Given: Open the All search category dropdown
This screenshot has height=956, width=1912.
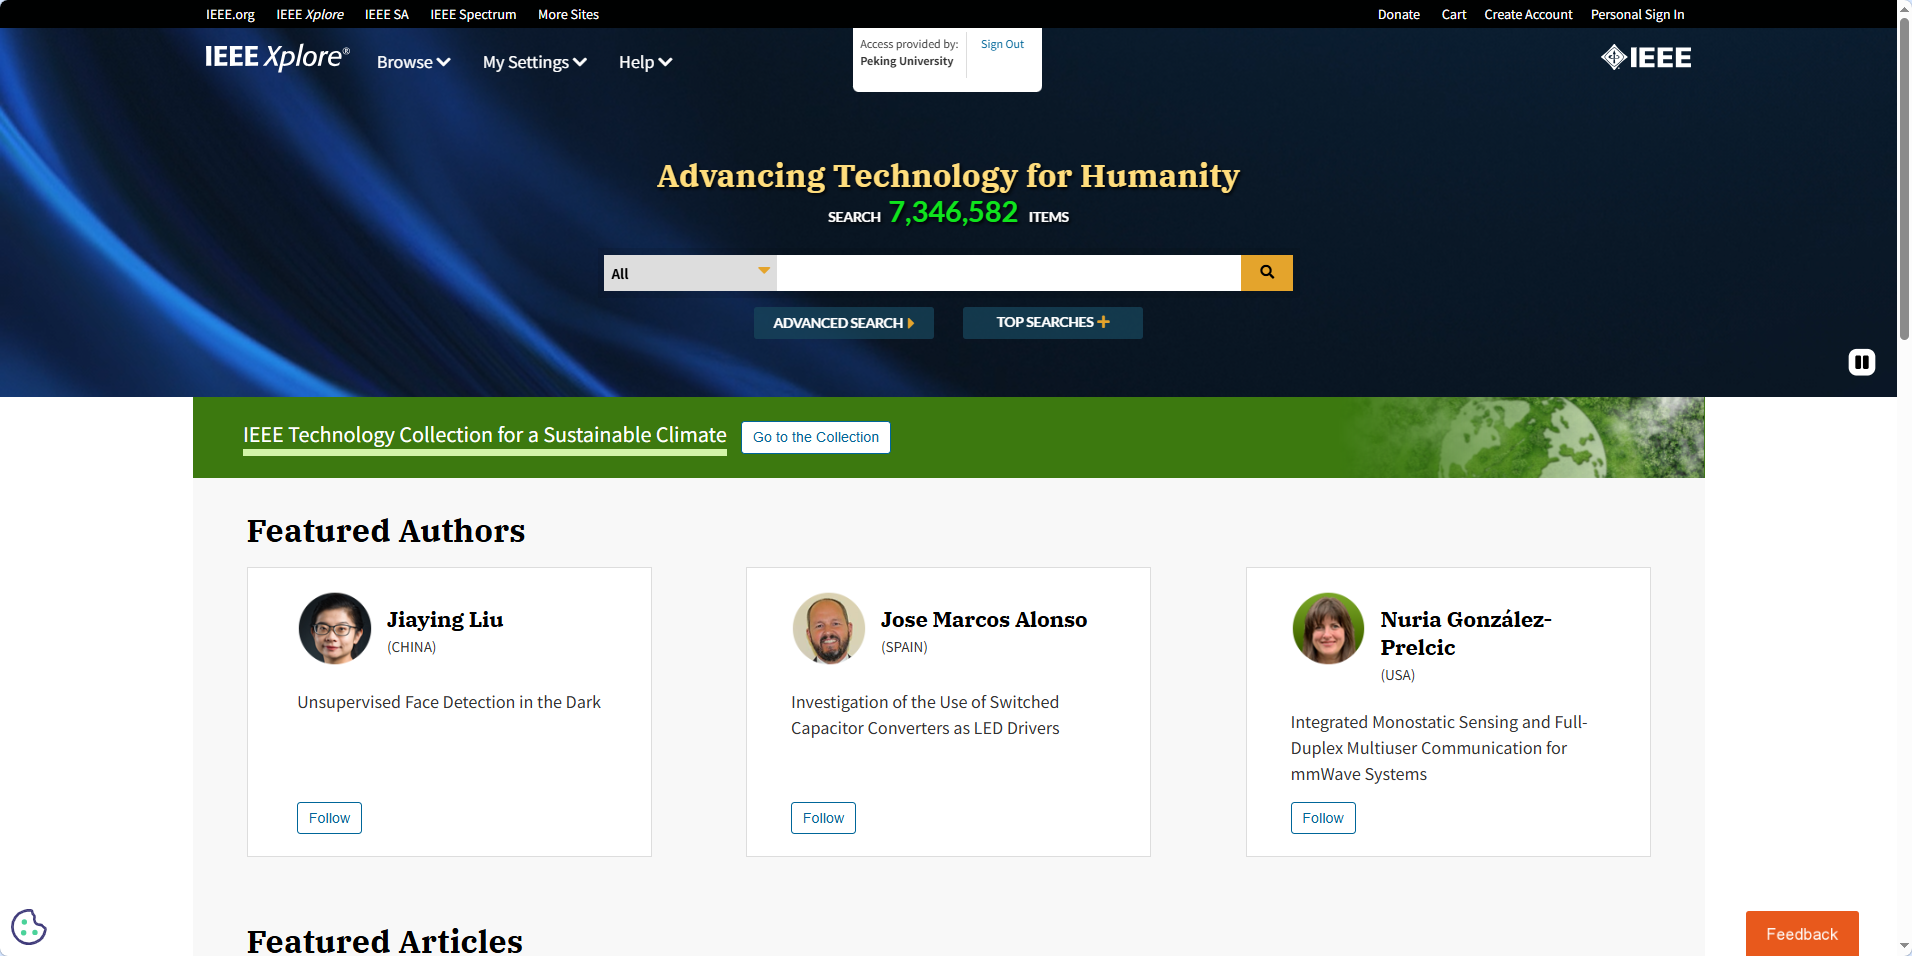Looking at the screenshot, I should (690, 273).
